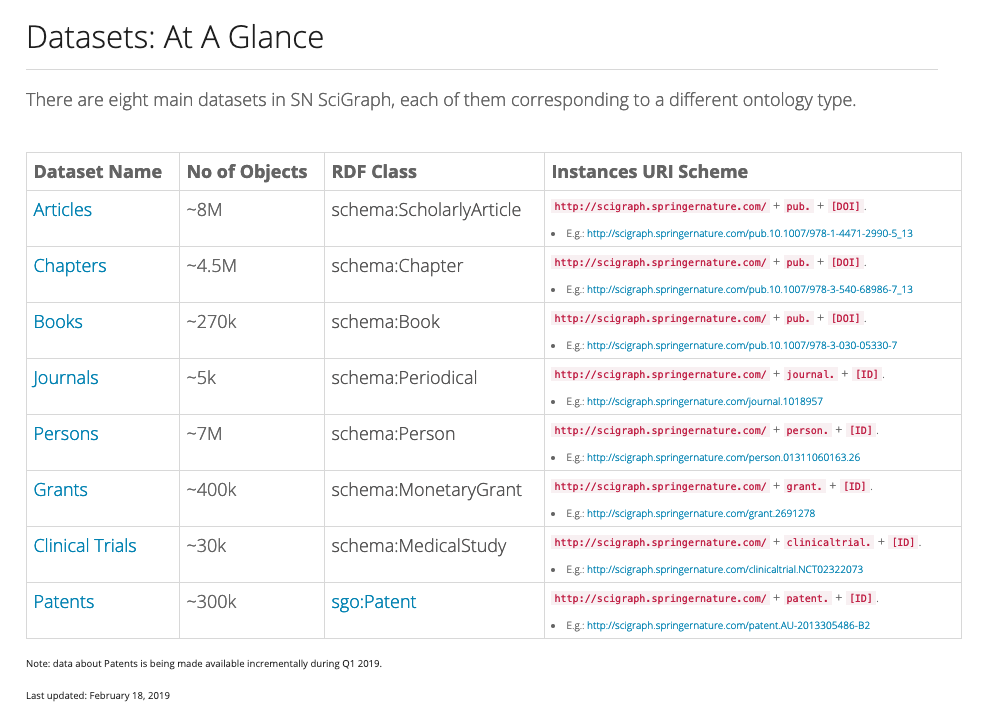Screen dimensions: 1001x726
Task: Open the Articles example URI link
Action: 749,234
